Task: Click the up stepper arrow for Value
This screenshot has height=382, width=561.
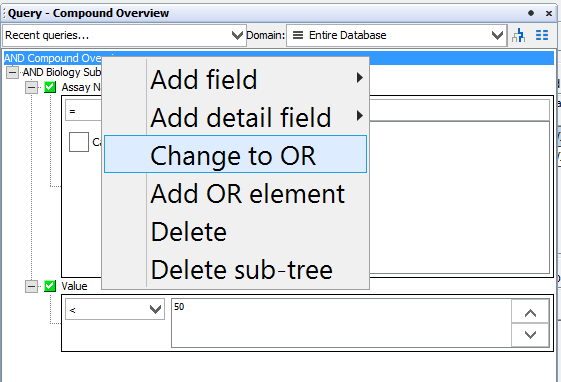Action: (x=530, y=312)
